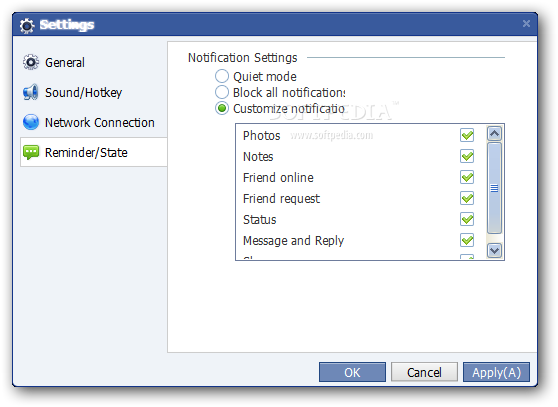This screenshot has width=558, height=407.
Task: Click the Network Connection globe icon
Action: (x=31, y=122)
